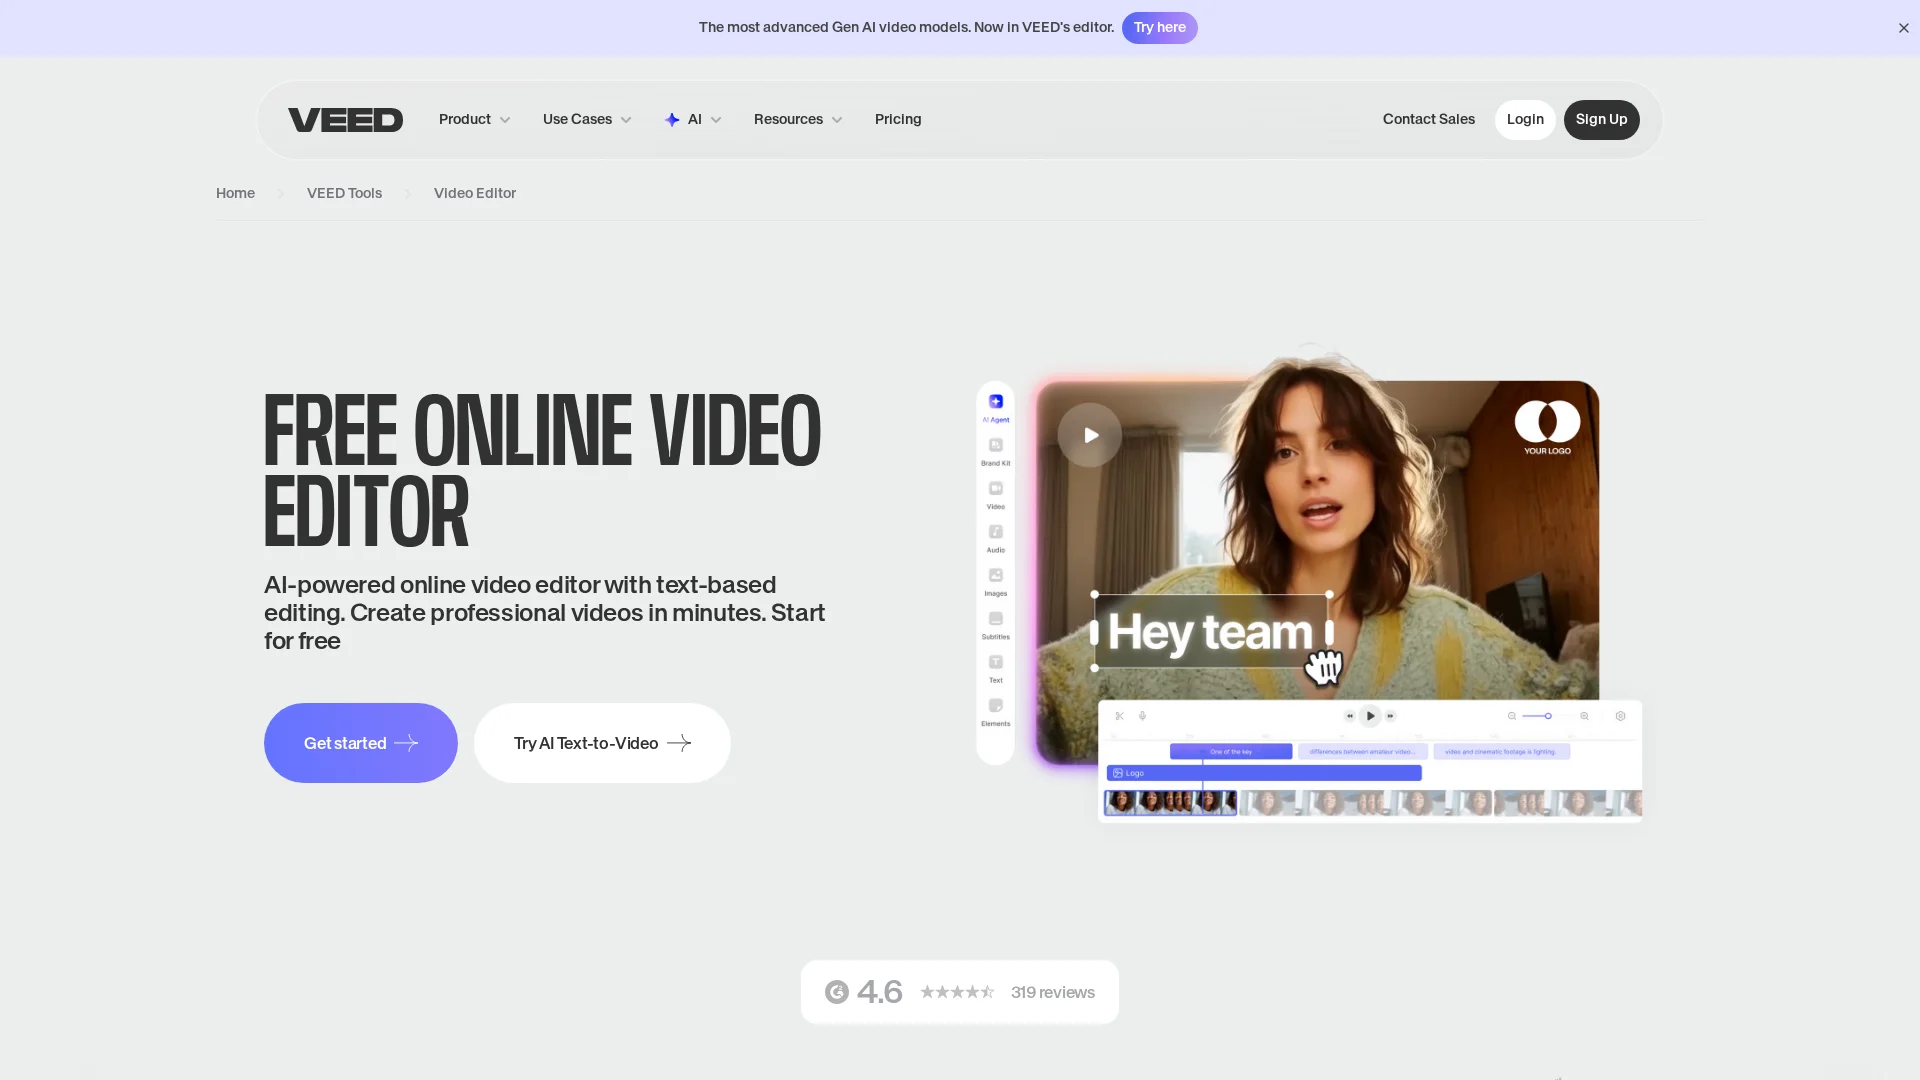Adjust the timeline zoom slider

click(x=1547, y=716)
